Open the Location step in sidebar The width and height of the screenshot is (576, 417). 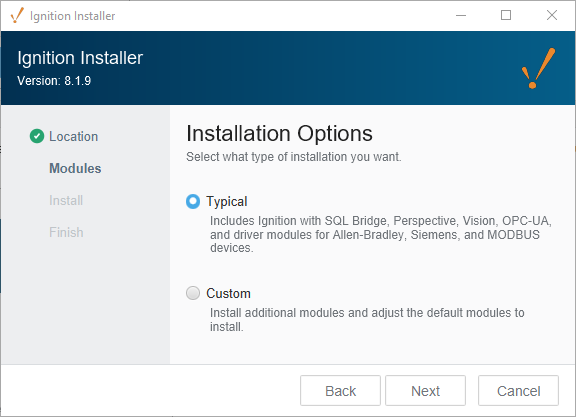click(73, 136)
